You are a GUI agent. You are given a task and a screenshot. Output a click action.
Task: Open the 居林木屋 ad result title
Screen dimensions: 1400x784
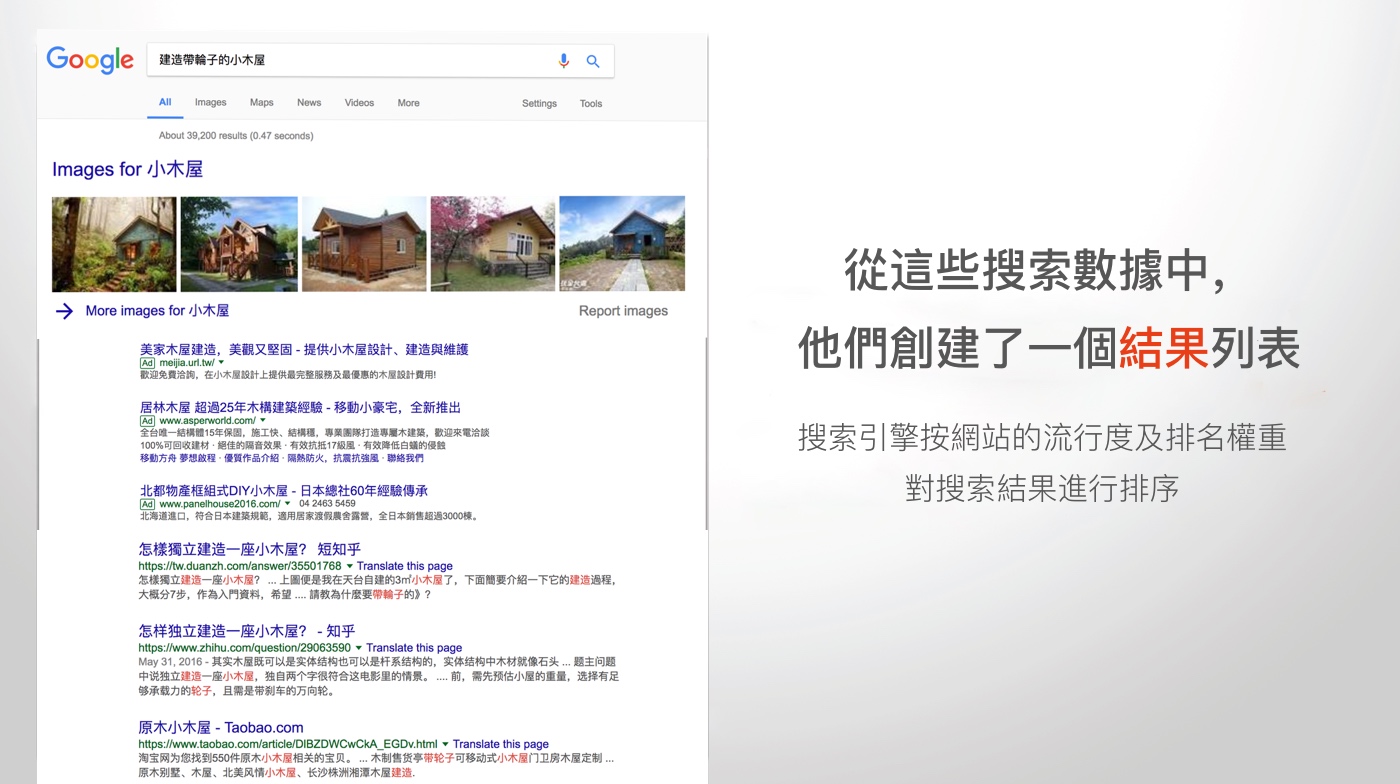(x=300, y=407)
